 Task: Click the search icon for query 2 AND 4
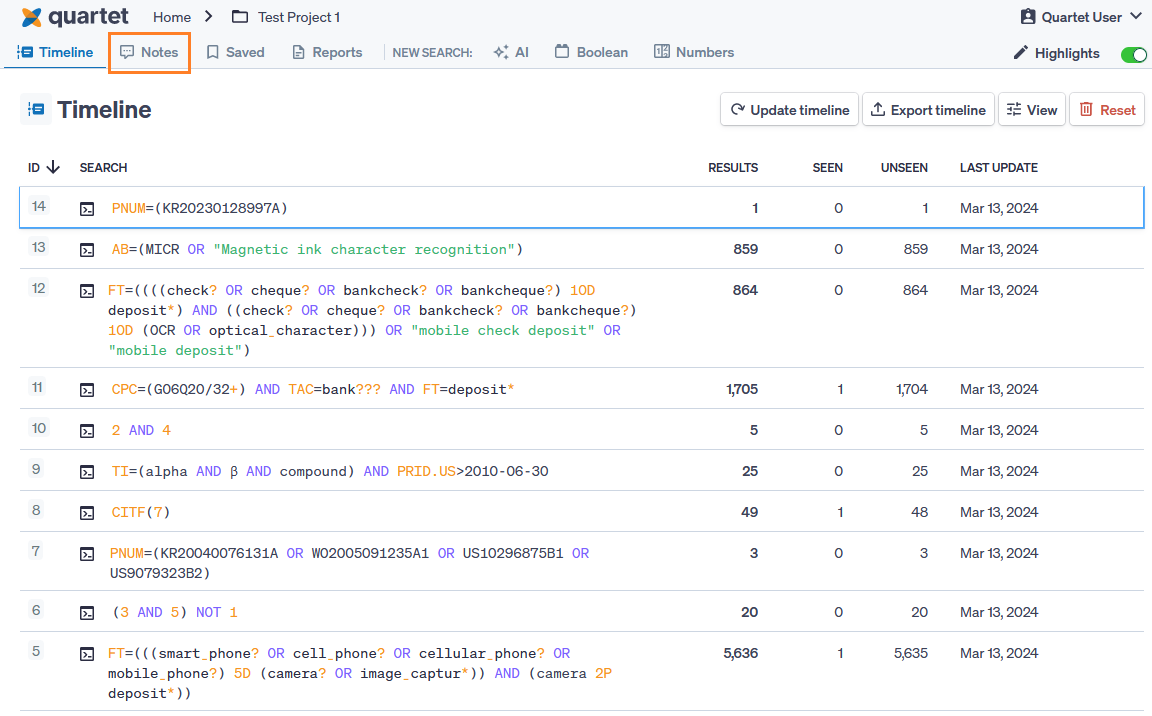click(88, 431)
